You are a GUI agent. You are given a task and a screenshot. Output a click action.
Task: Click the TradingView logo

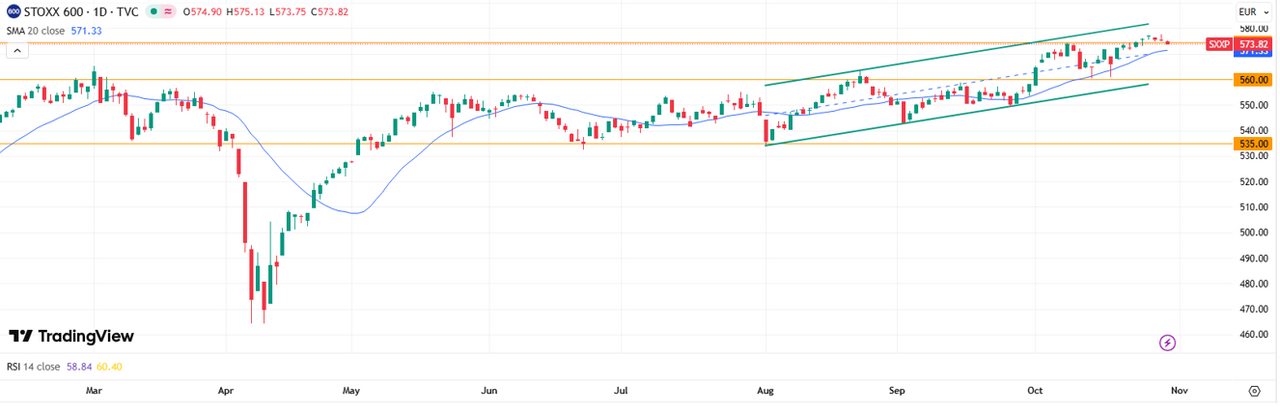71,337
